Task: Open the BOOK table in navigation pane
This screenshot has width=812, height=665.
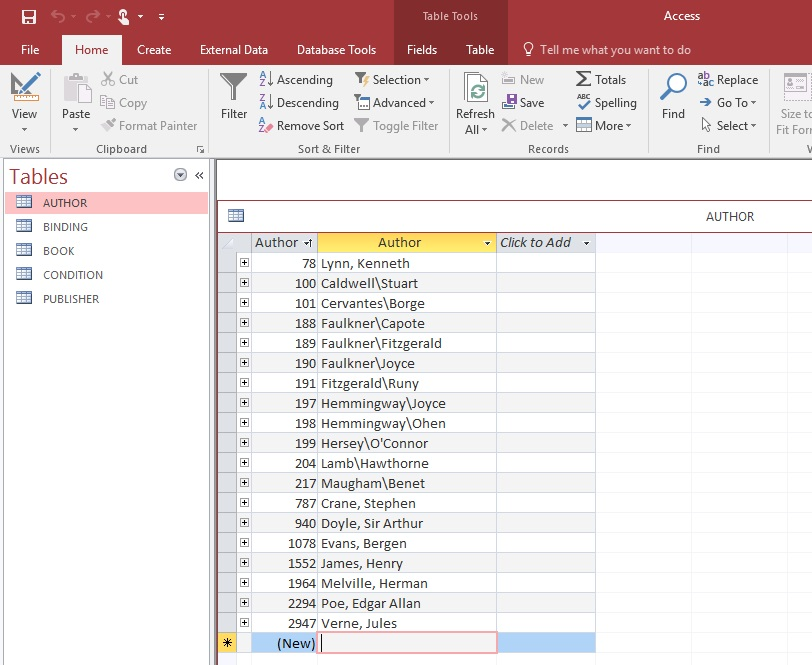Action: [59, 251]
